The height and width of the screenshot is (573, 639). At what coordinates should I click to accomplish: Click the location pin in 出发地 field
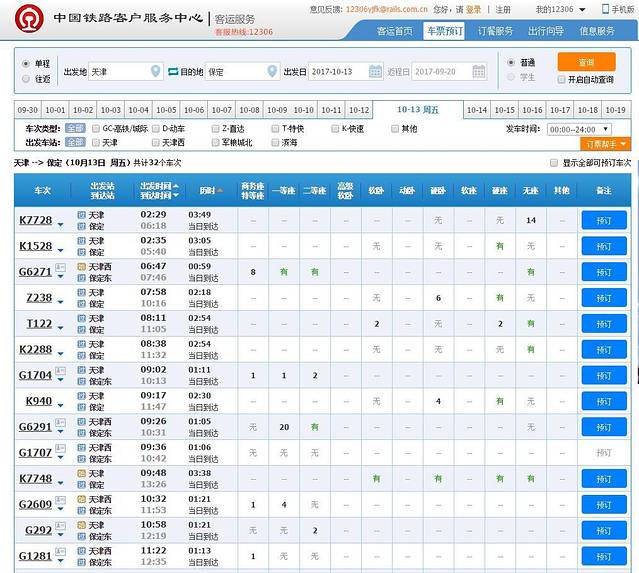[x=155, y=72]
